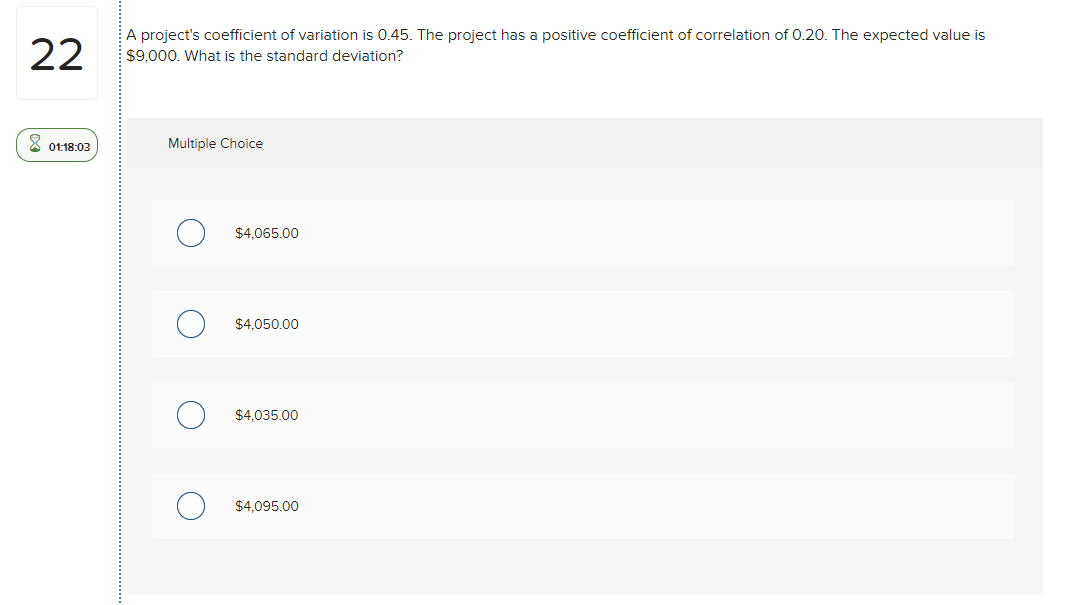Click the timer showing 01:18:03
Screen dimensions: 1066x605
point(67,144)
